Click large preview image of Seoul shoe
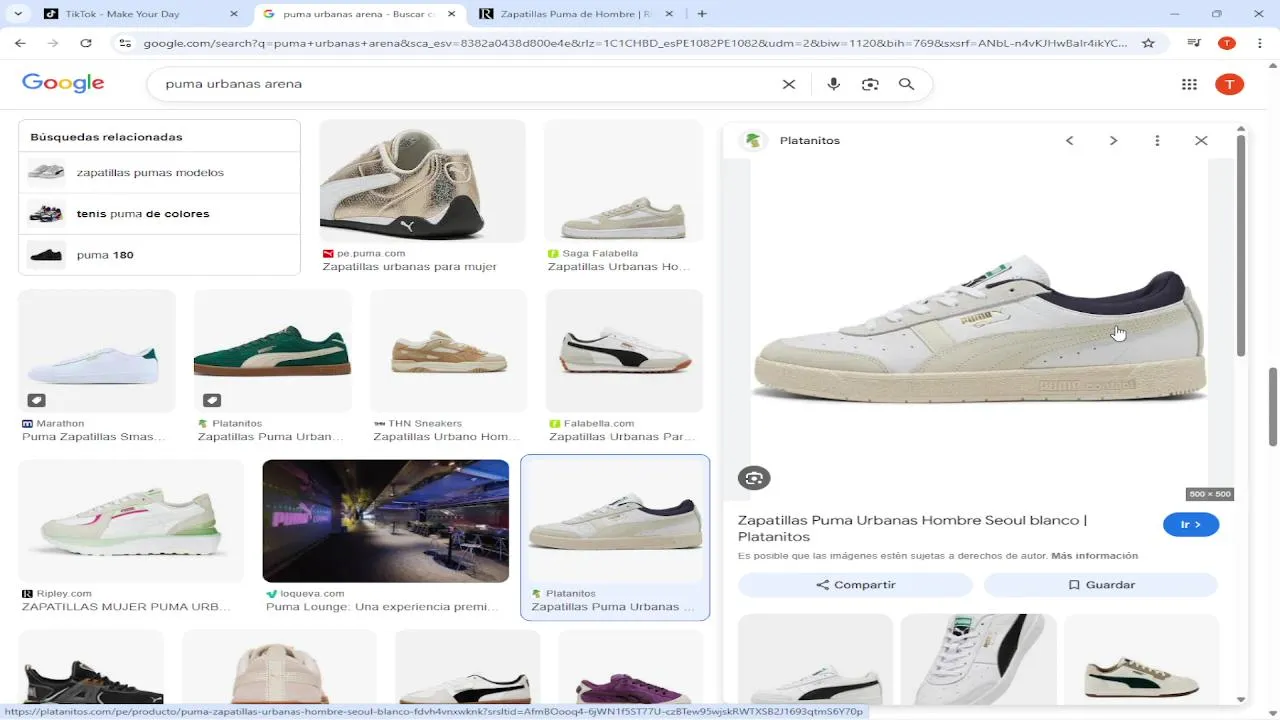This screenshot has width=1280, height=720. [x=979, y=330]
